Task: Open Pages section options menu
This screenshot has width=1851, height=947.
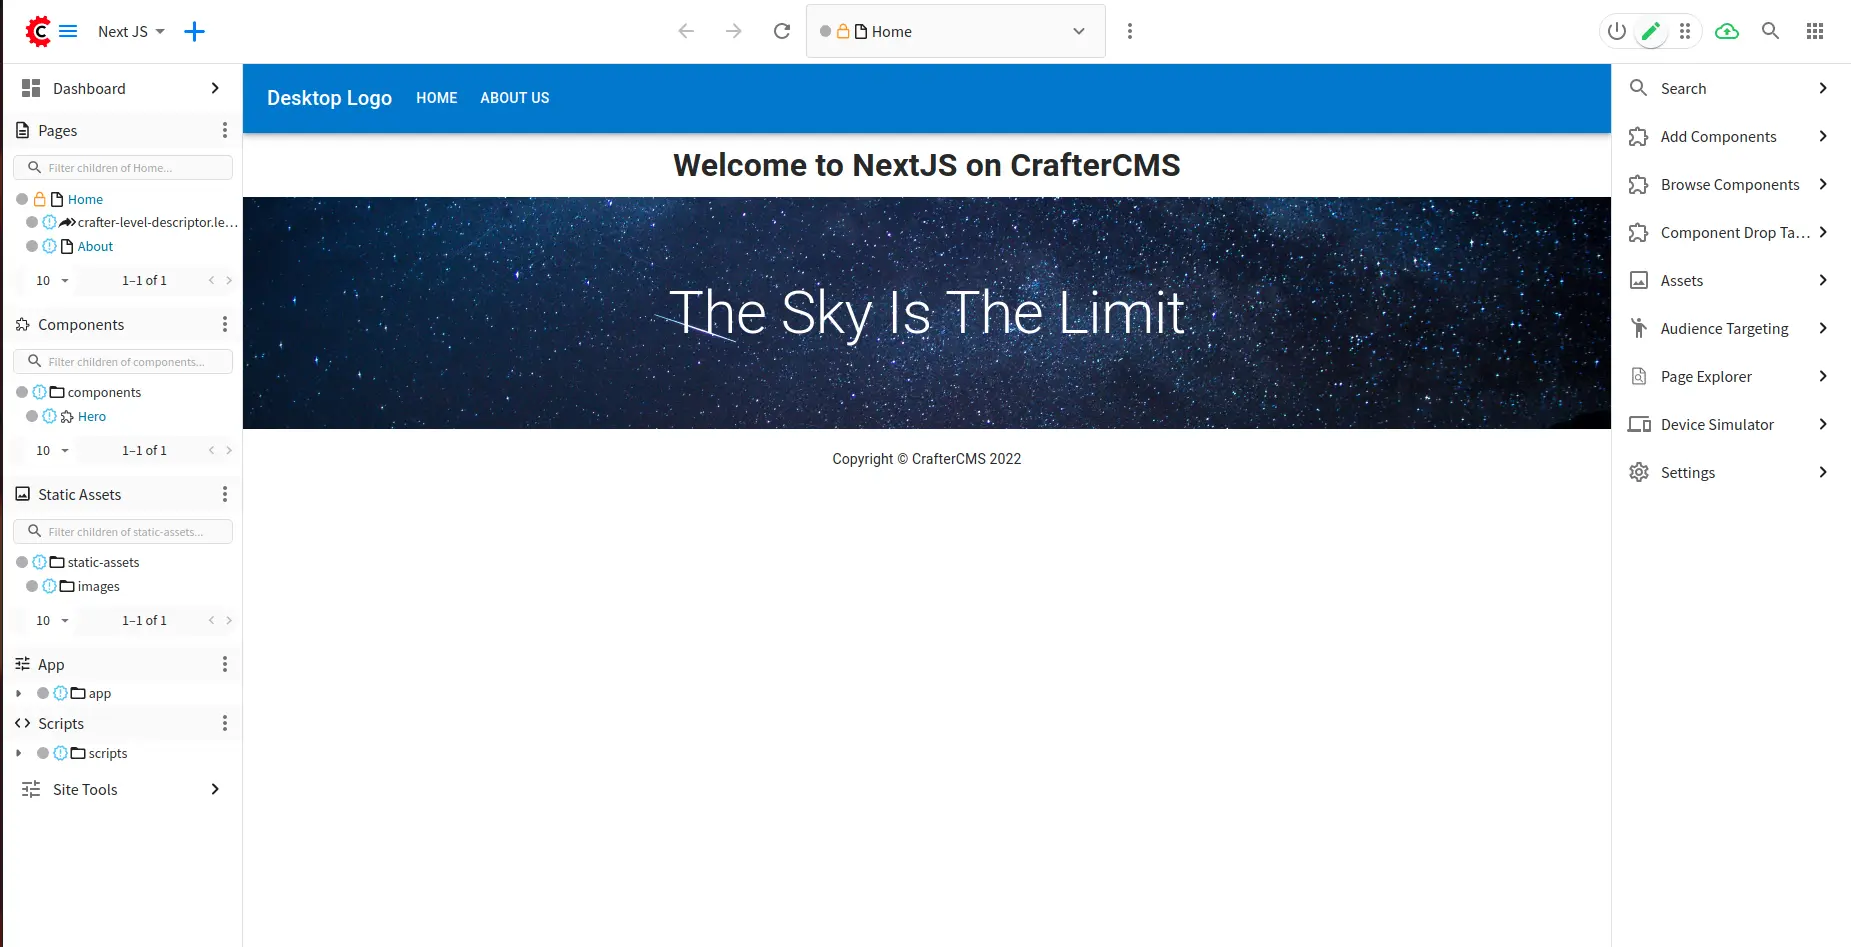Action: (224, 130)
